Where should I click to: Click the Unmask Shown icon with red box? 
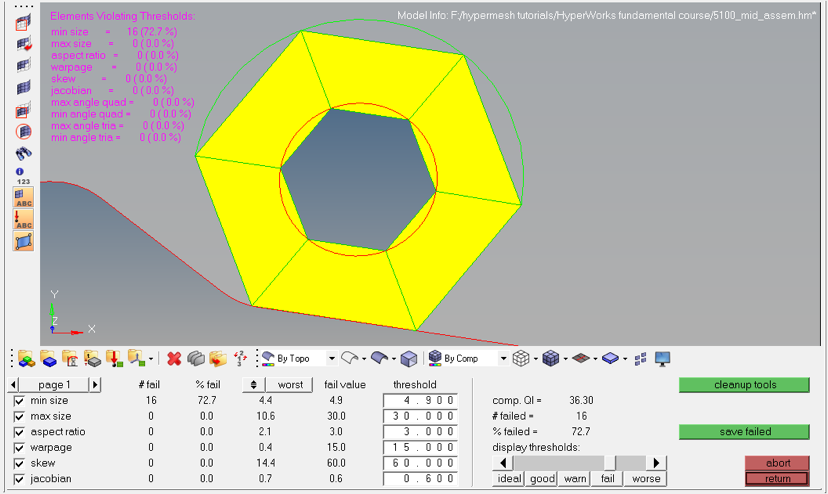[x=23, y=110]
